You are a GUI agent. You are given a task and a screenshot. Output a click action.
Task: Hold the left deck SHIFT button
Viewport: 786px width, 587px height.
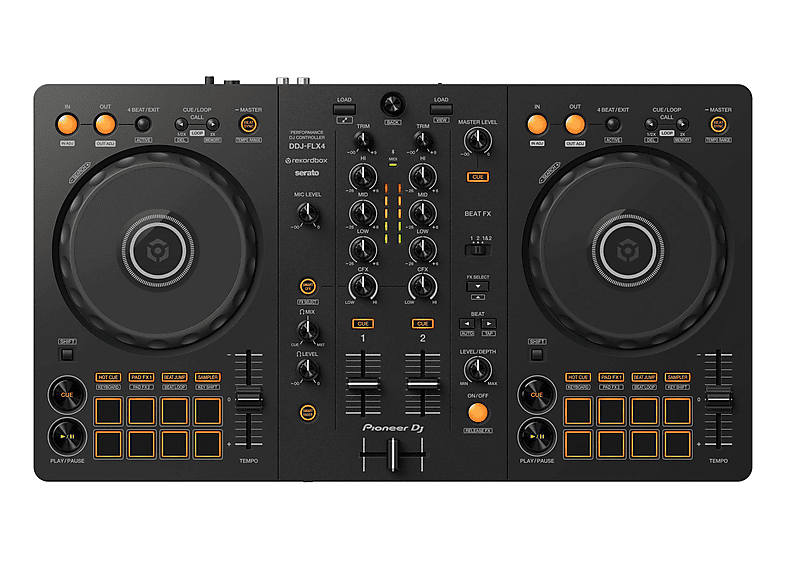point(67,355)
